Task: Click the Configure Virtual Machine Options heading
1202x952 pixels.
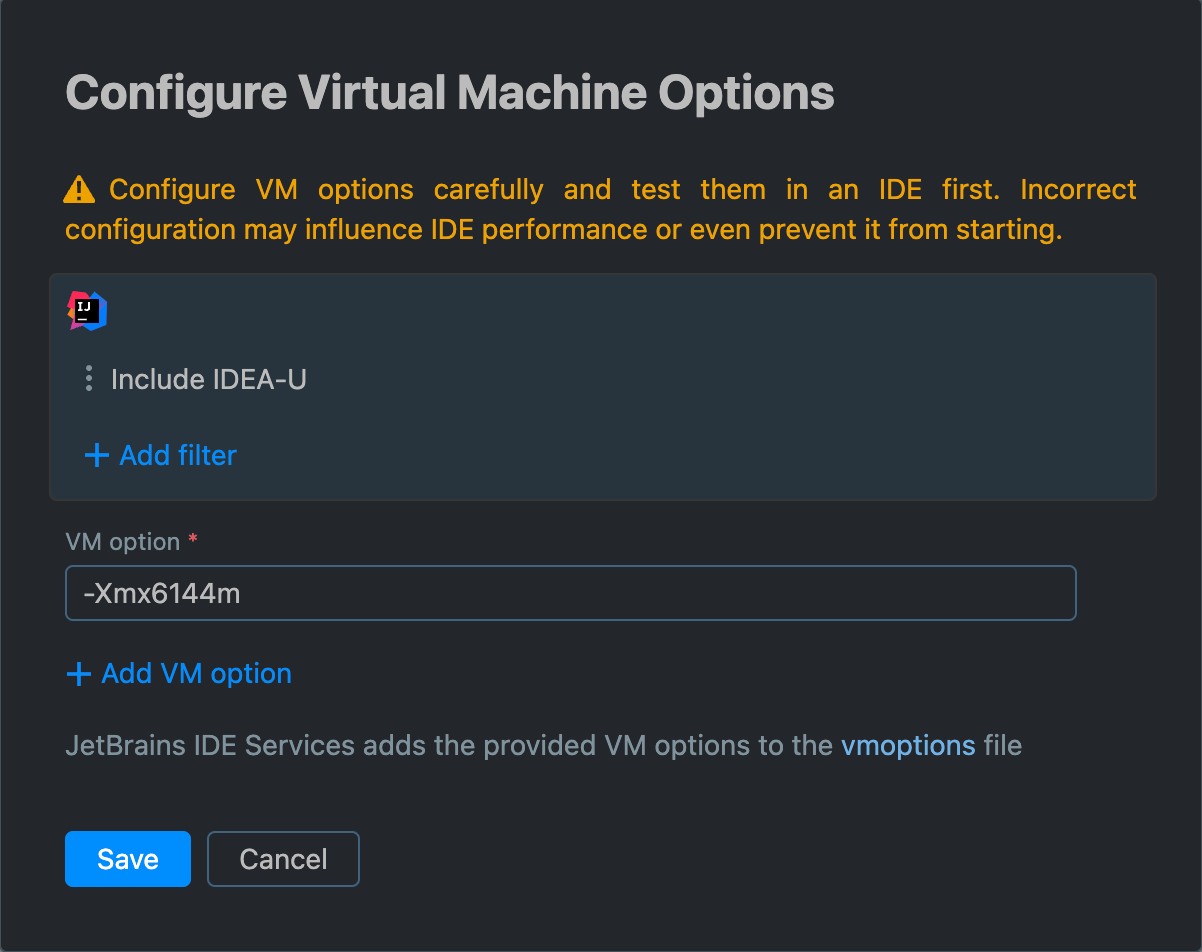Action: [x=449, y=92]
